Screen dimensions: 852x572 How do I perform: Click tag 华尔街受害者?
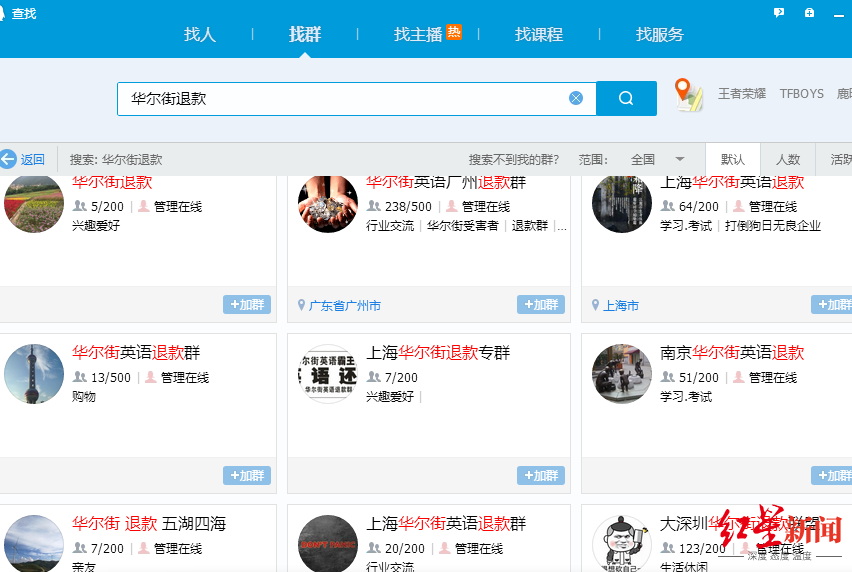(462, 225)
